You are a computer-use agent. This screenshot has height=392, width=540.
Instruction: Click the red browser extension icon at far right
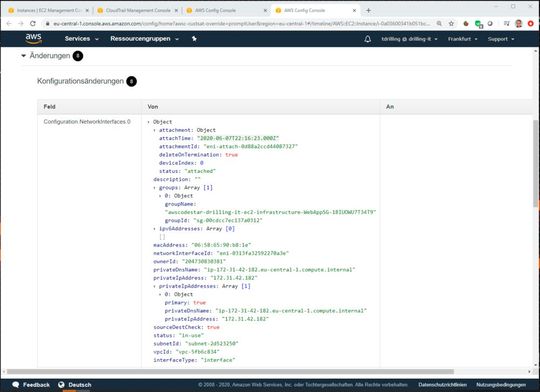531,23
